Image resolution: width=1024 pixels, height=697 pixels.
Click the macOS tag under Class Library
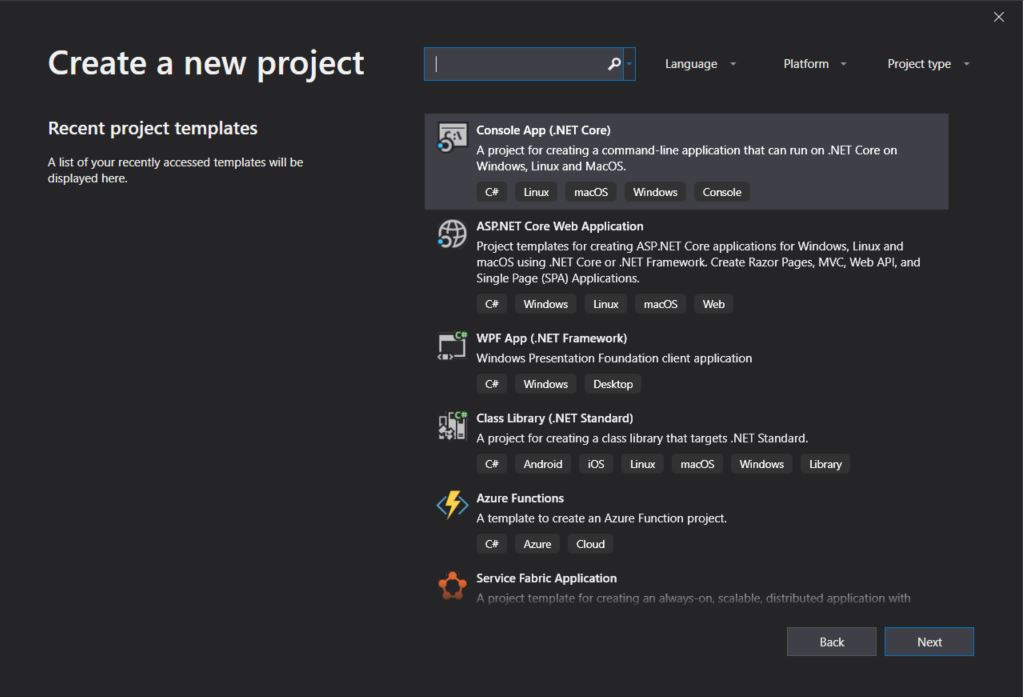point(697,464)
